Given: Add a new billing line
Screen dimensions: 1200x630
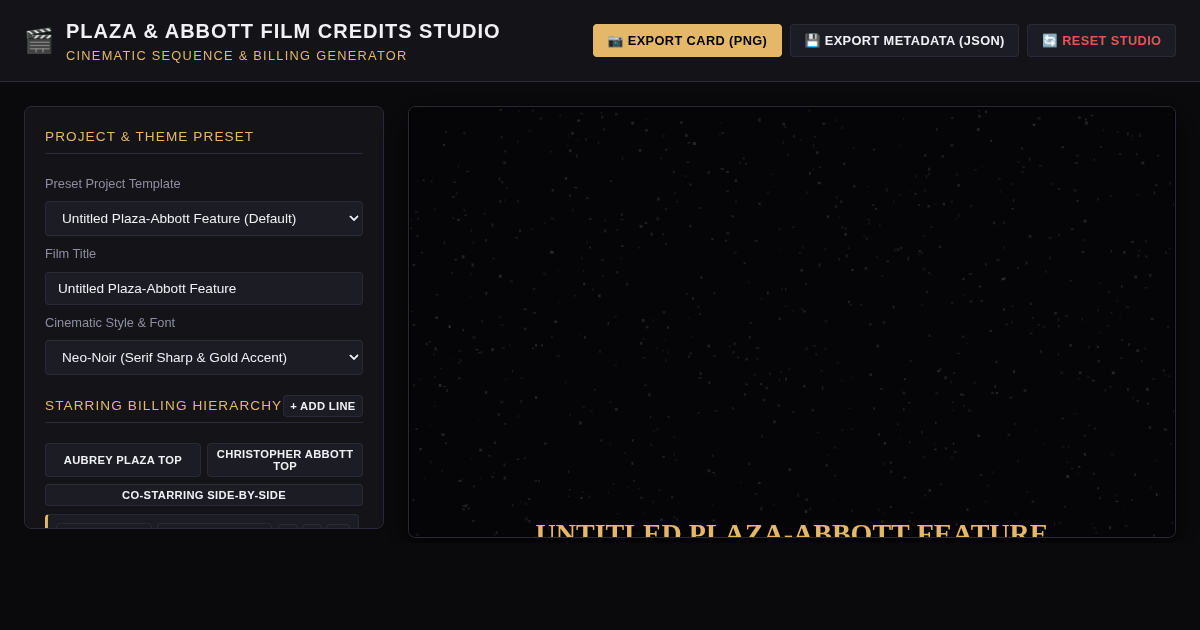Looking at the screenshot, I should pos(323,406).
